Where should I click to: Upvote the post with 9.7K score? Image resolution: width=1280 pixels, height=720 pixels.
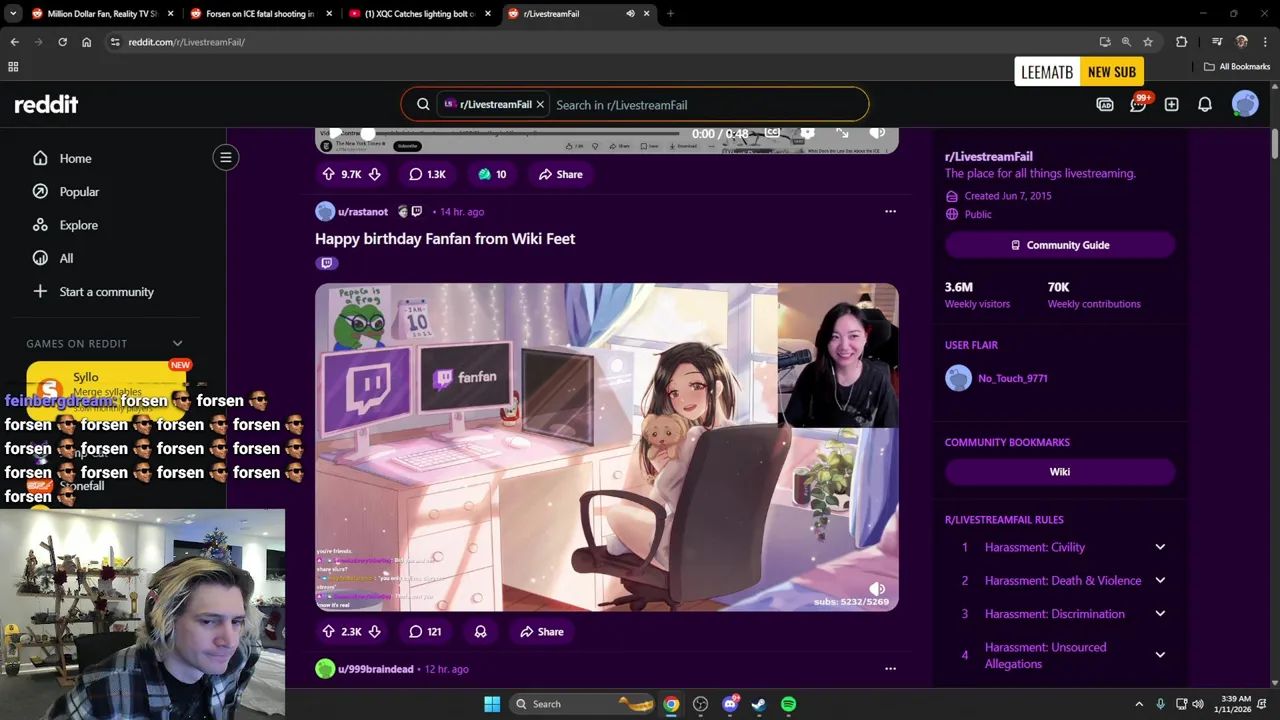point(328,174)
